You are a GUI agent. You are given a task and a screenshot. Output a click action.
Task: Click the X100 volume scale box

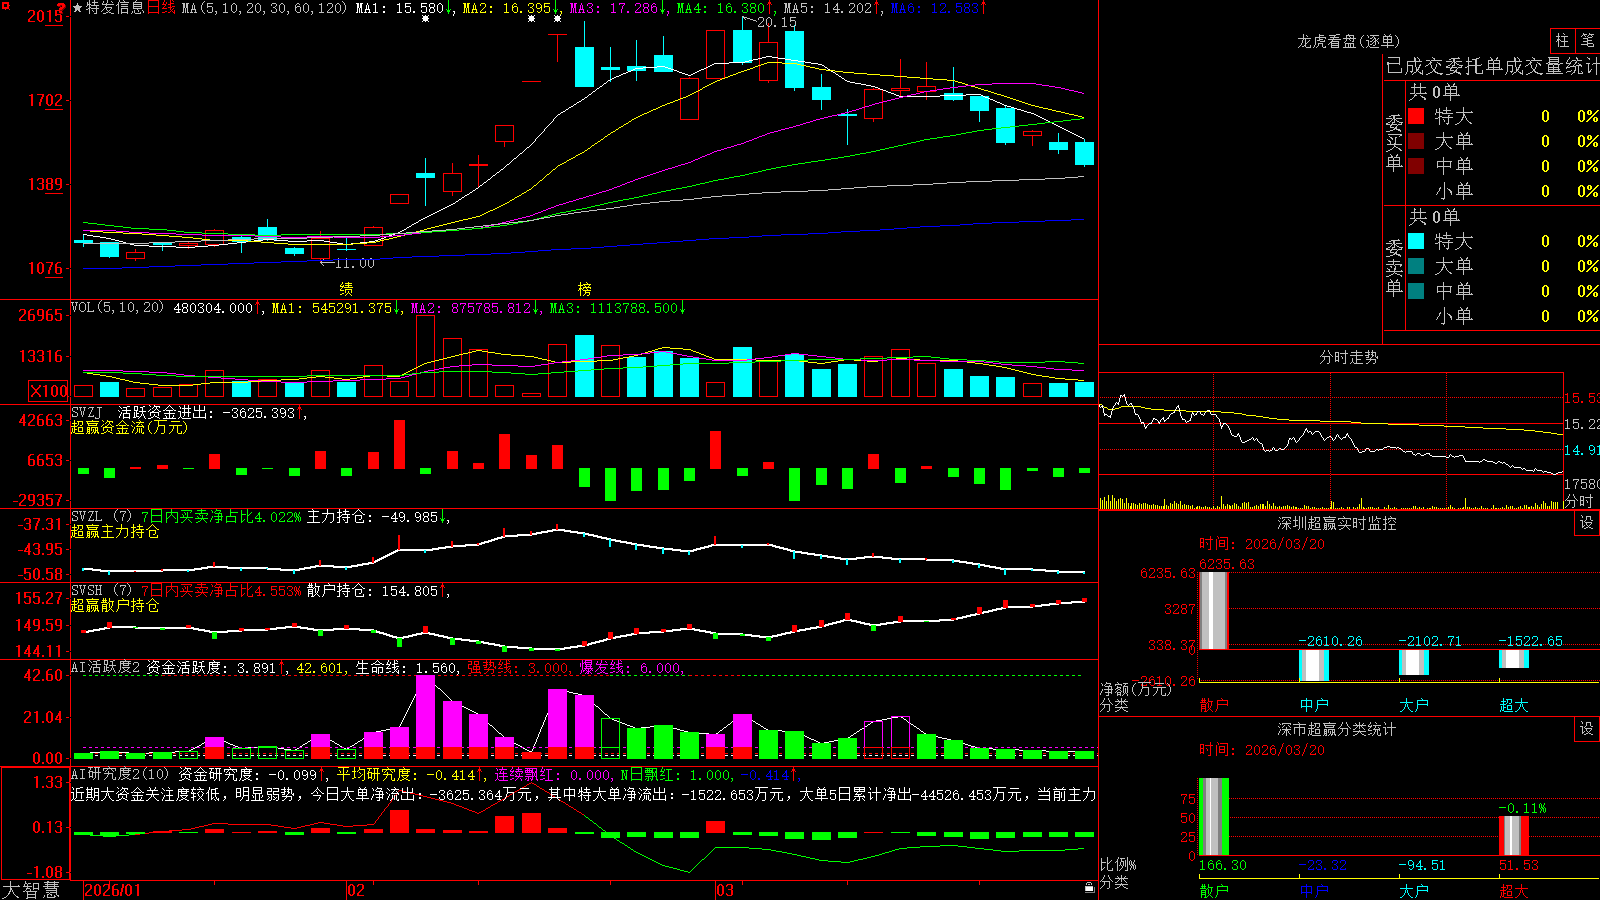pos(49,391)
